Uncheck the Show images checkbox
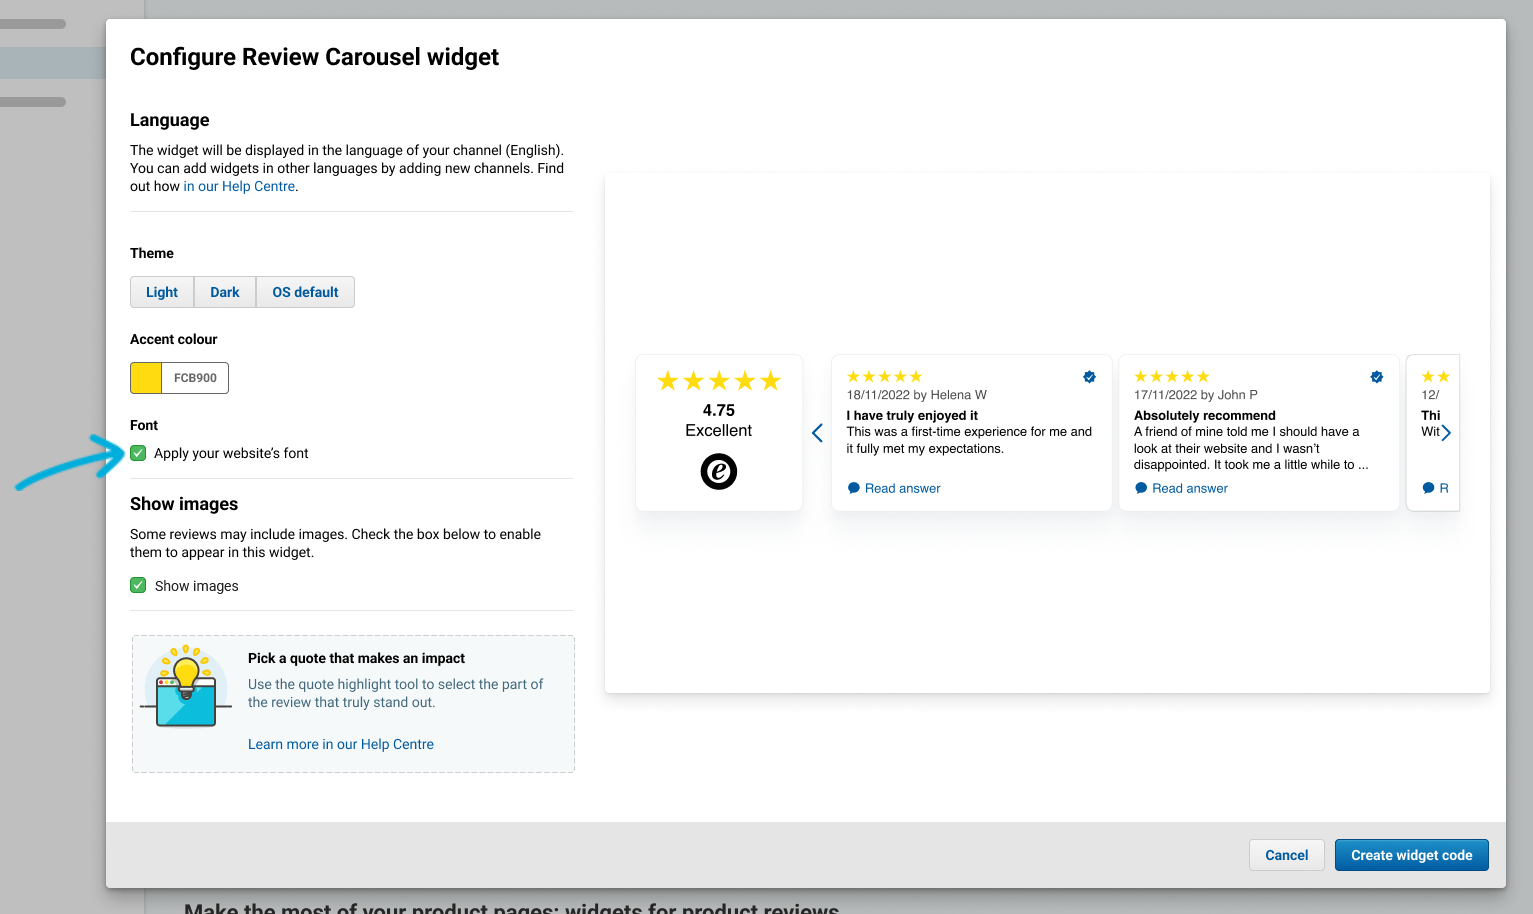The height and width of the screenshot is (914, 1533). coord(138,585)
